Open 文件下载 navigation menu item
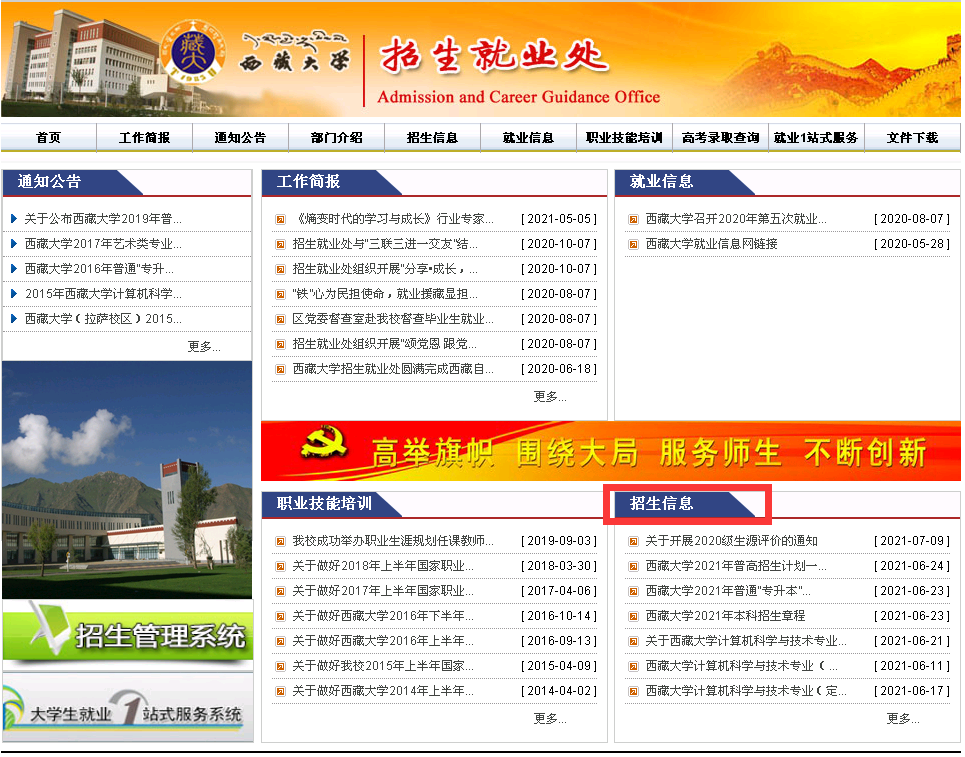 pyautogui.click(x=913, y=137)
